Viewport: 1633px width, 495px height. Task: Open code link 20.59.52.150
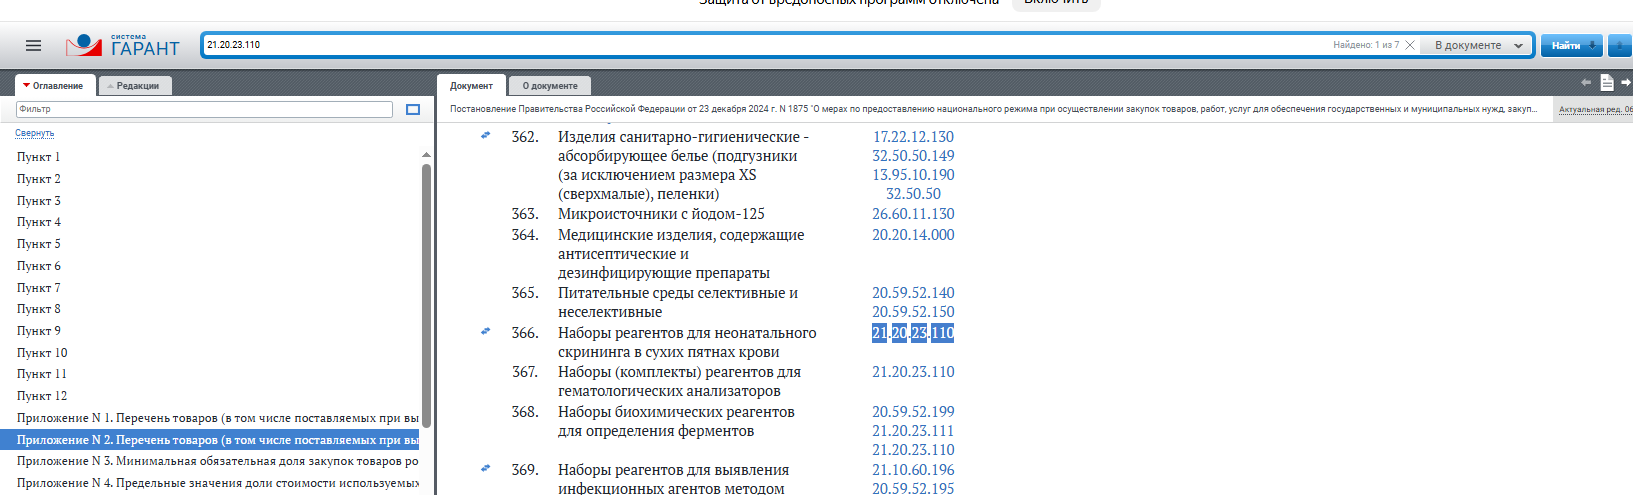(x=913, y=312)
